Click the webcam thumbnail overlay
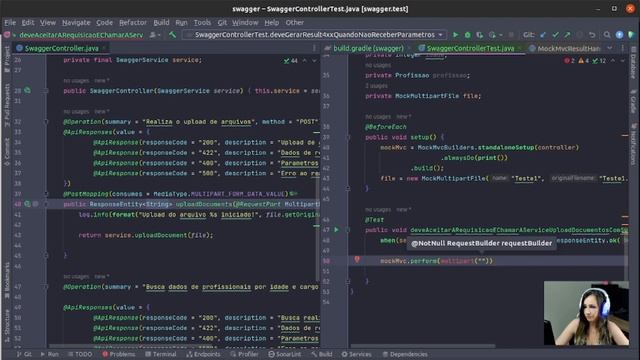 coord(586,313)
